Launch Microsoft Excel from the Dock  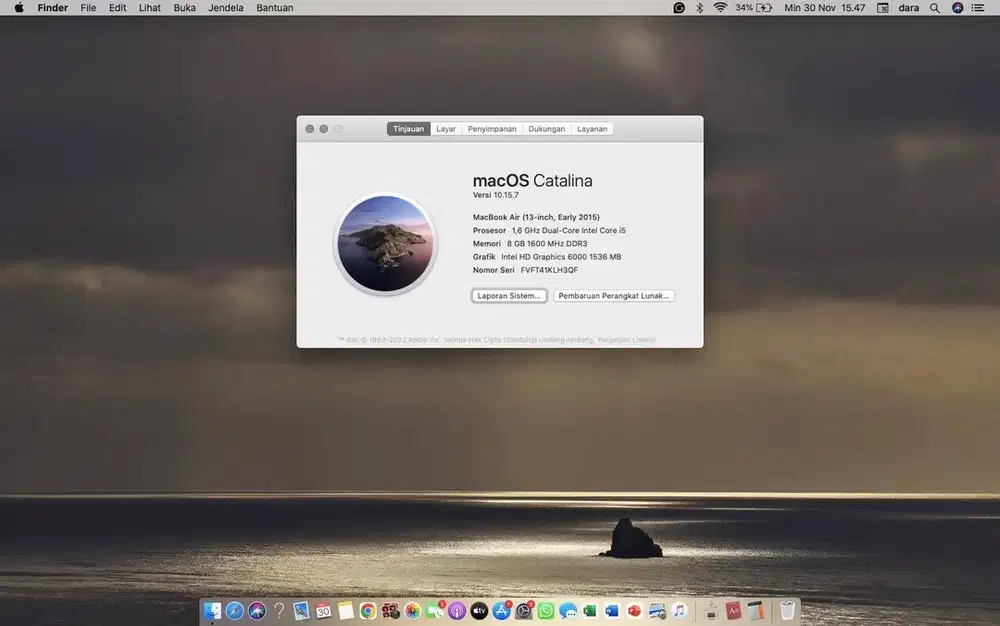[588, 610]
